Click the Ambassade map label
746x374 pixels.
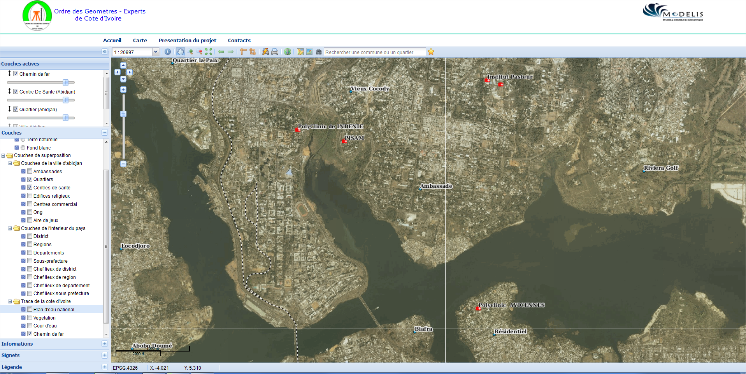(x=436, y=186)
